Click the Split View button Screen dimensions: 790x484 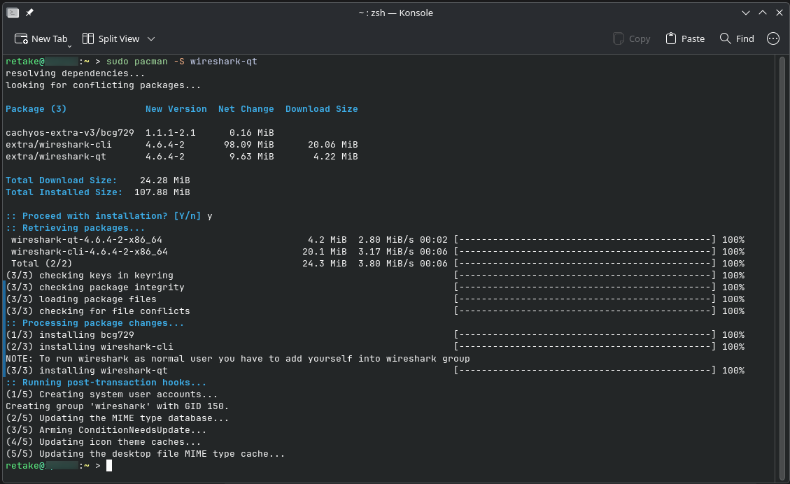[111, 39]
